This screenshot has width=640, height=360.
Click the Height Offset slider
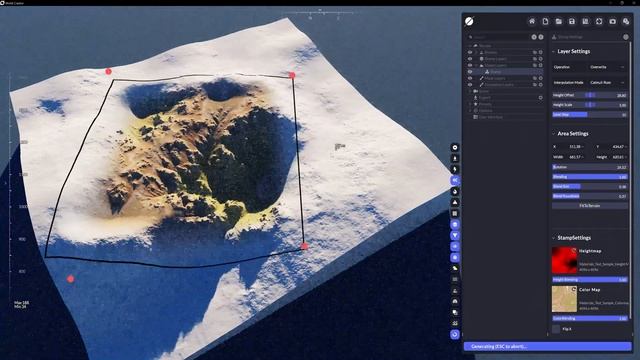click(x=590, y=95)
